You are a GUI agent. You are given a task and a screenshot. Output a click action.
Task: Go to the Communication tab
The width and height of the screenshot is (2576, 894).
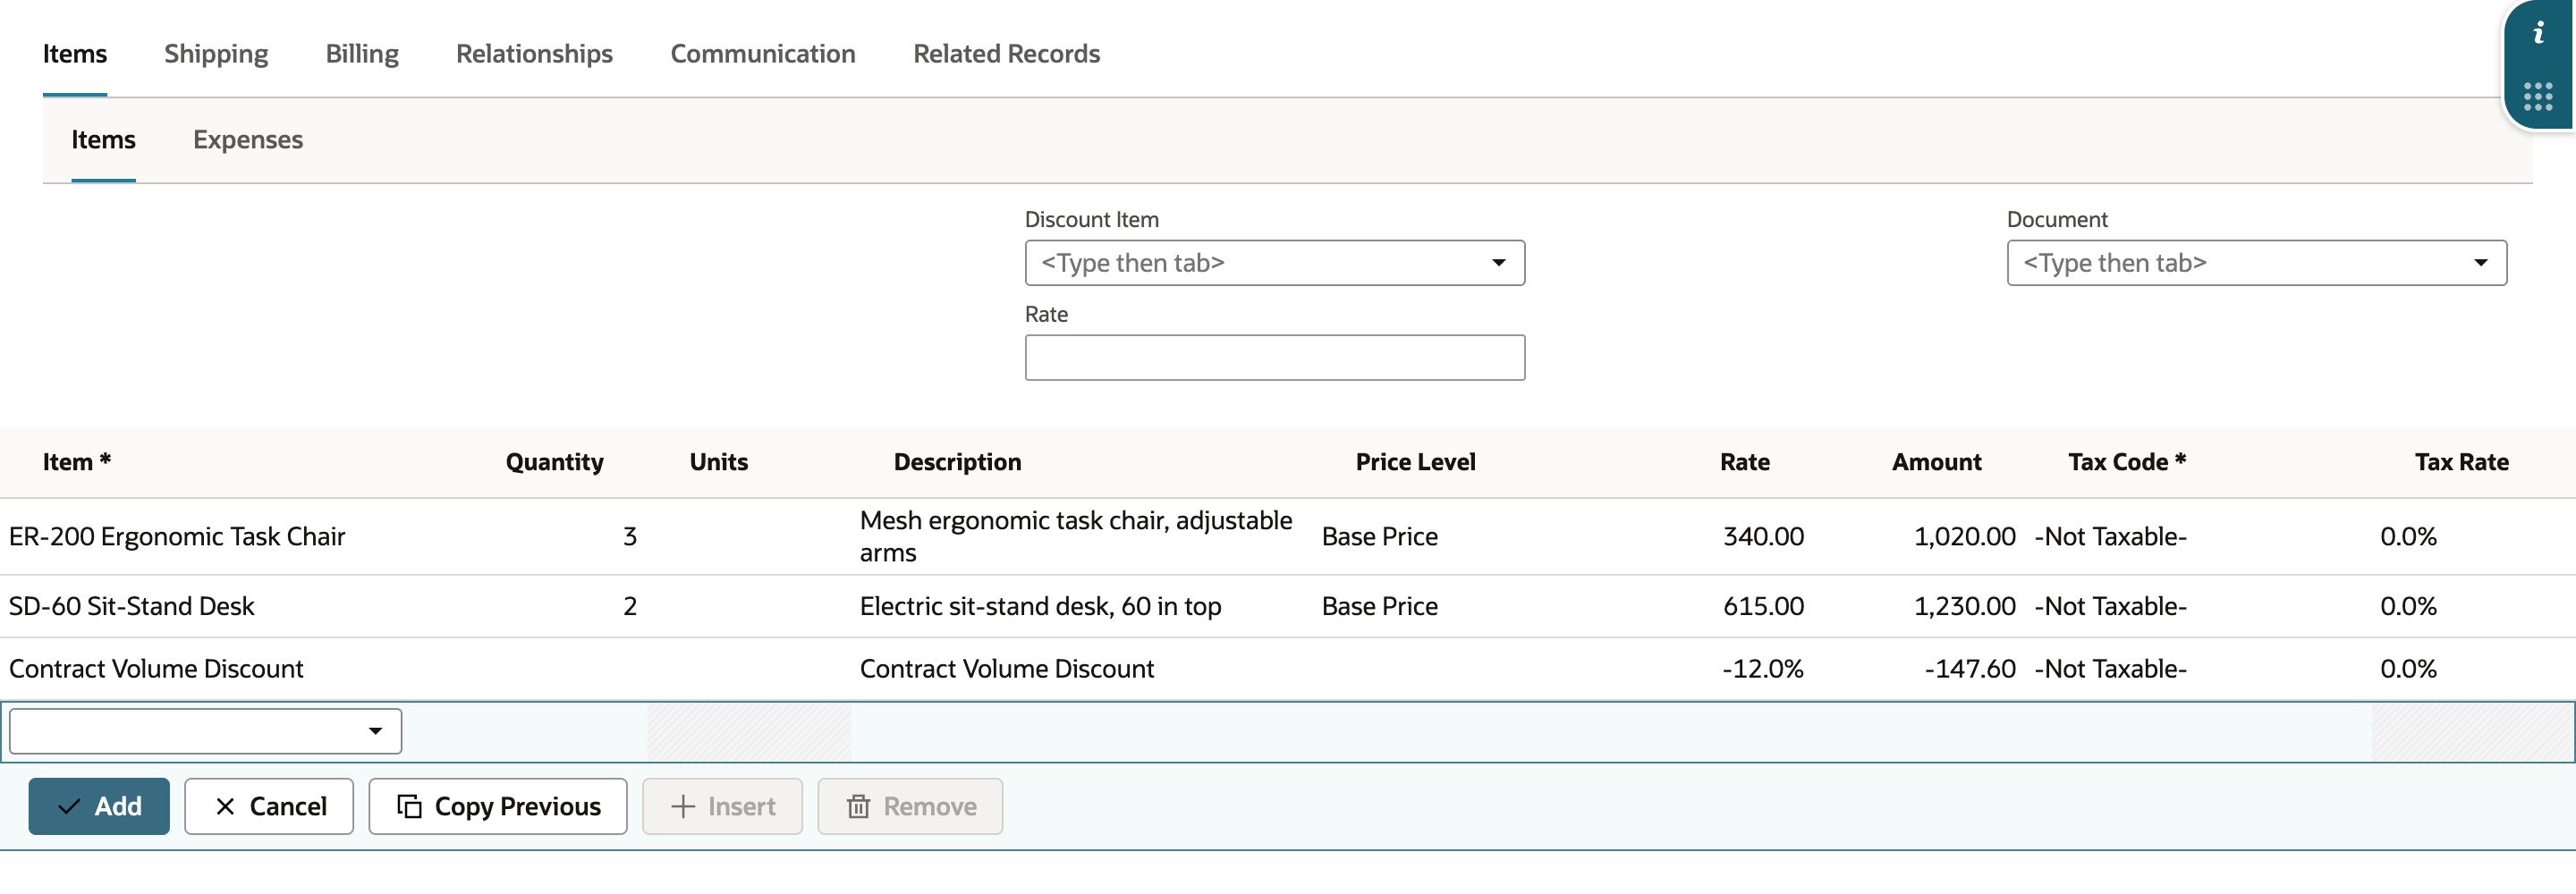point(763,54)
